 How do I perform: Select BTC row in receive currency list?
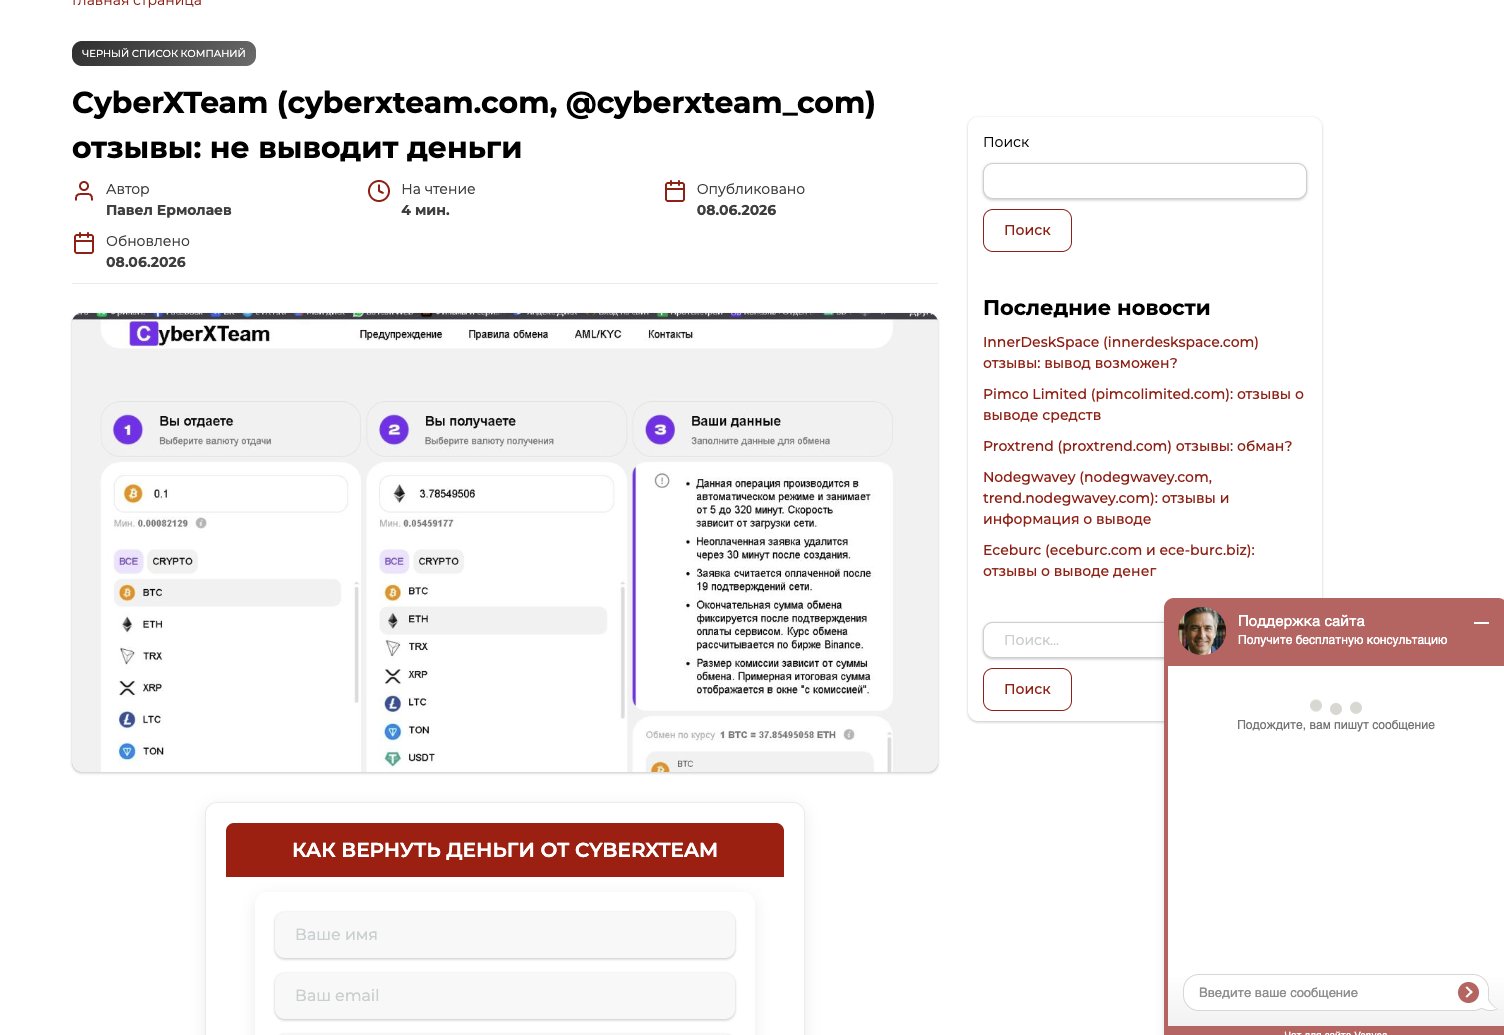[x=494, y=591]
